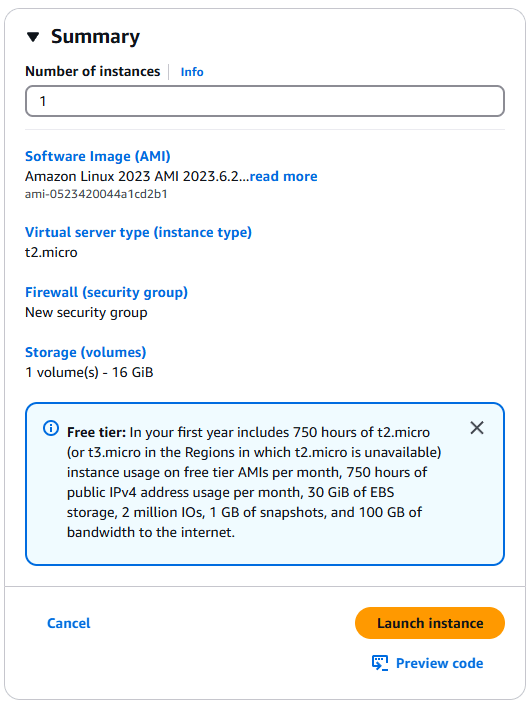Launch the instance with orange button
This screenshot has height=704, width=530.
[x=430, y=623]
